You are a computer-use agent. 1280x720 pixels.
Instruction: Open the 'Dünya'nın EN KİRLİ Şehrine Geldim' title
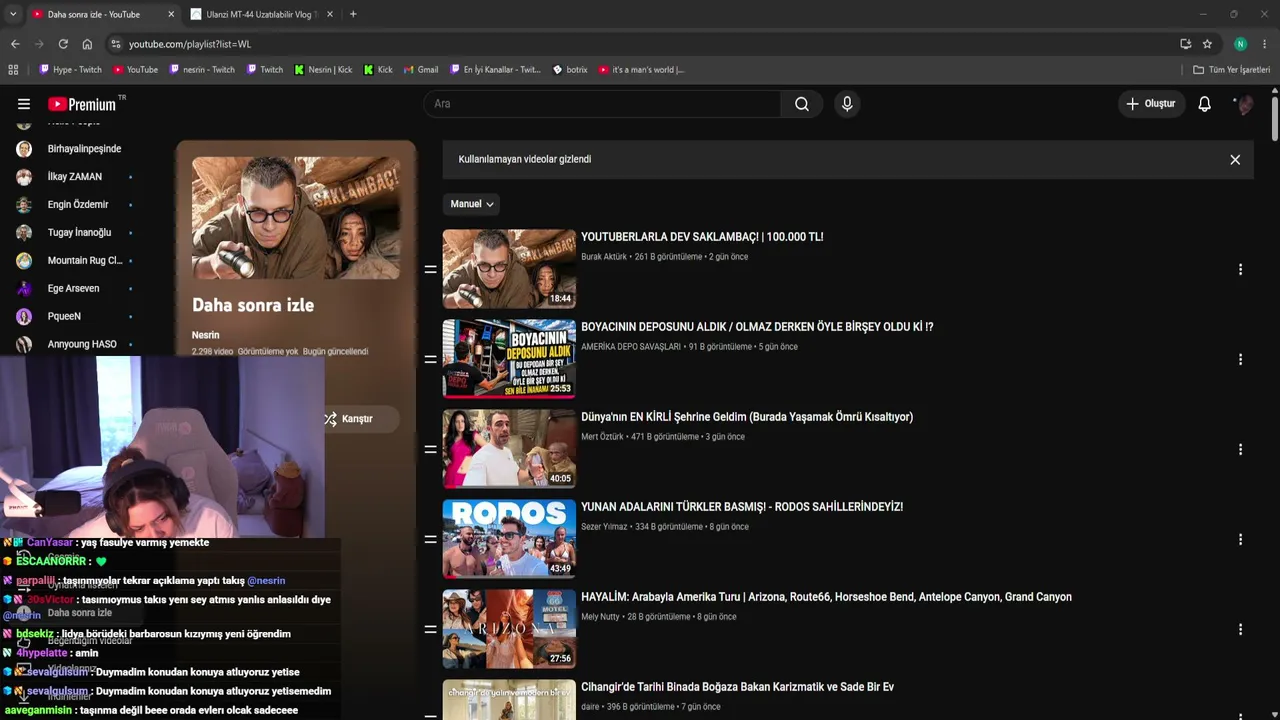tap(747, 417)
